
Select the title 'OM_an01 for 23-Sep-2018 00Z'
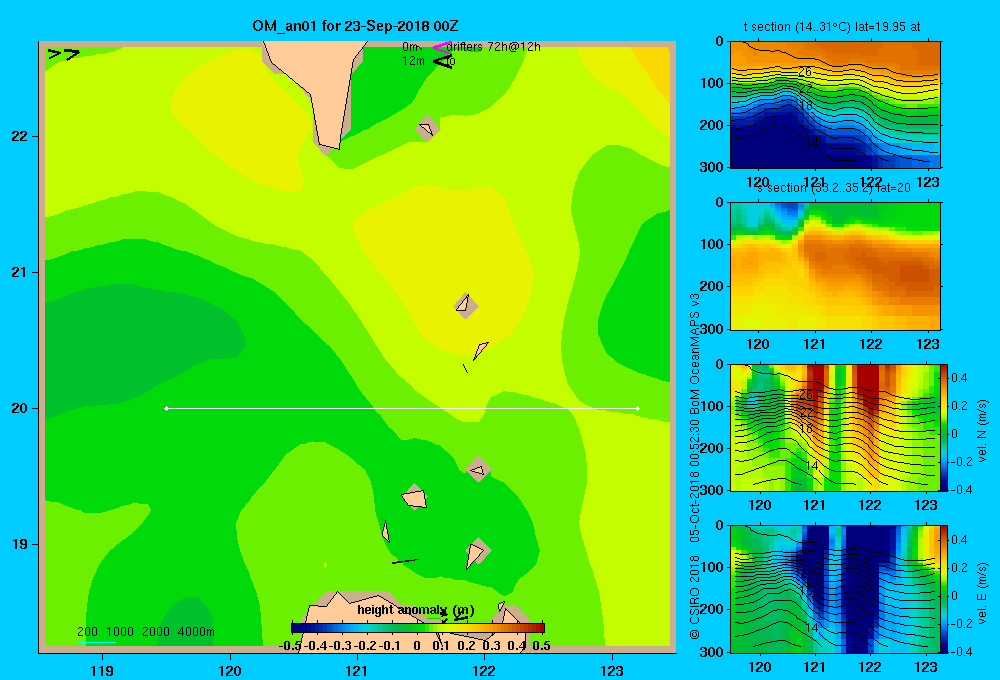coord(355,26)
